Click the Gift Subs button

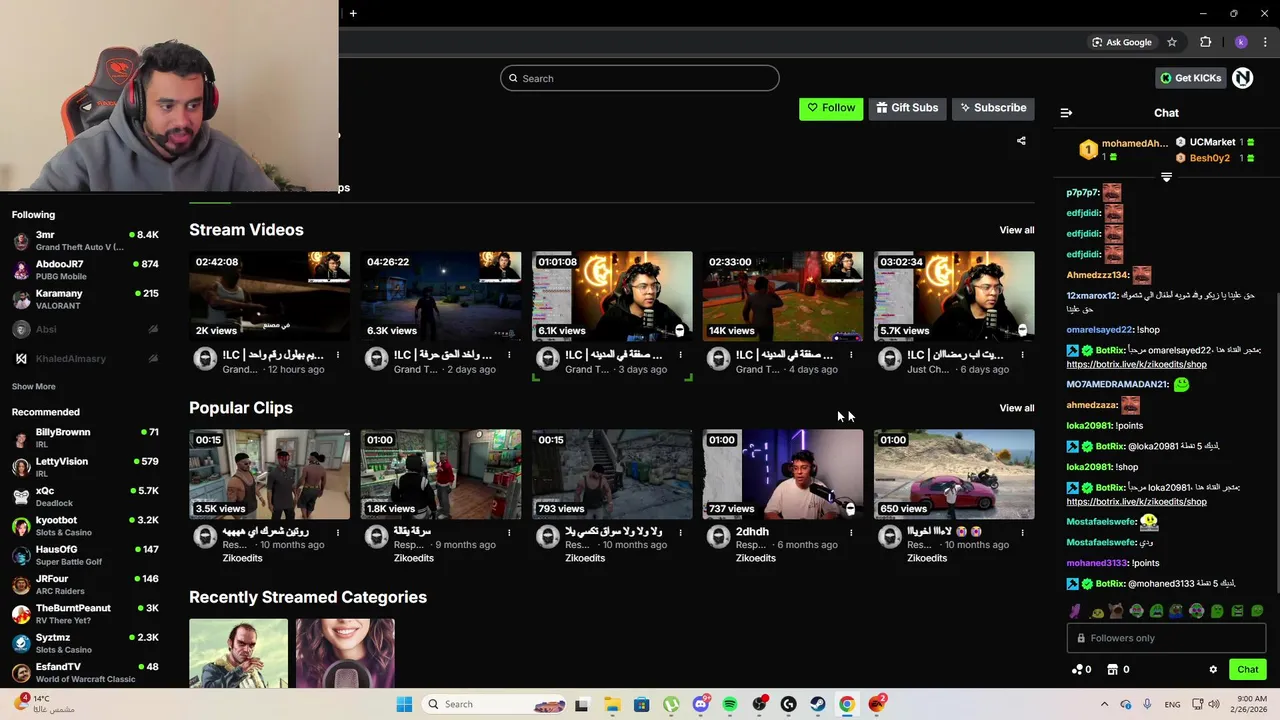[908, 108]
